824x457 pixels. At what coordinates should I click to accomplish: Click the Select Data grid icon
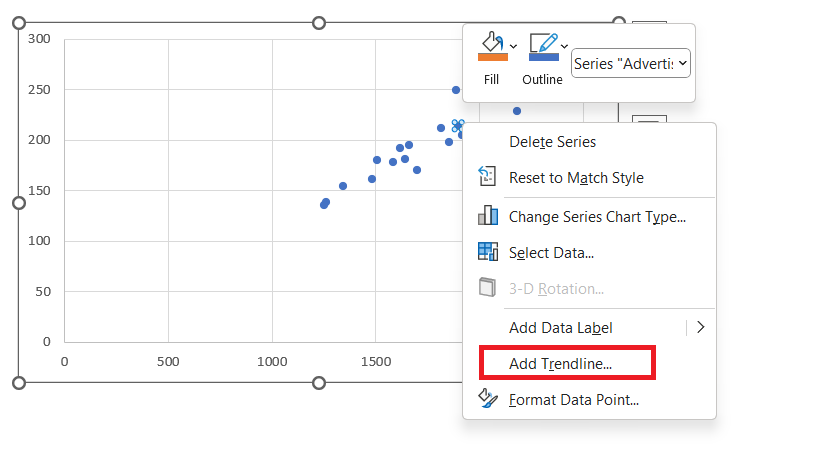[x=488, y=252]
